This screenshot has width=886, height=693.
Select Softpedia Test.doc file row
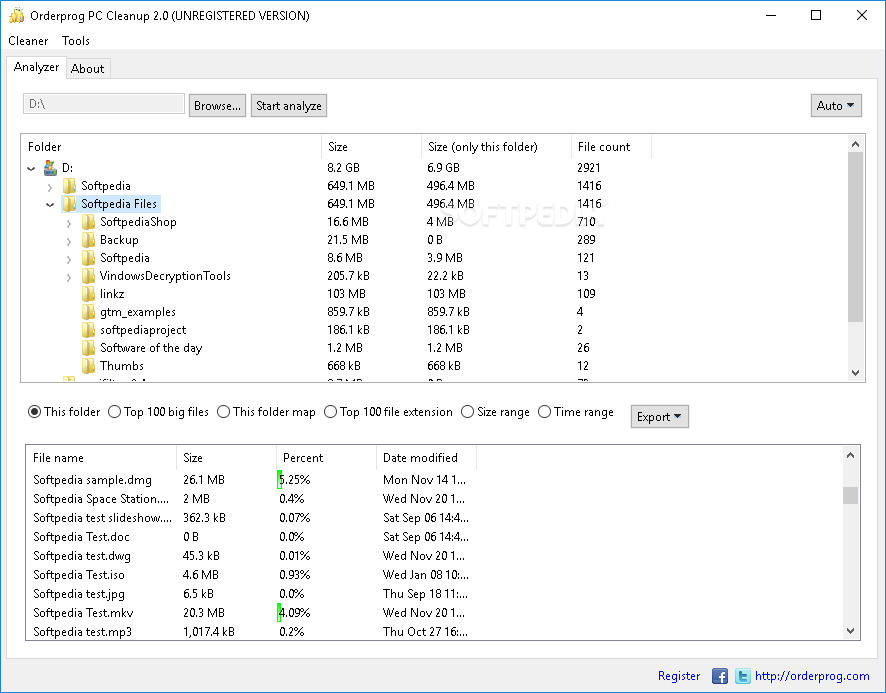click(x=251, y=537)
